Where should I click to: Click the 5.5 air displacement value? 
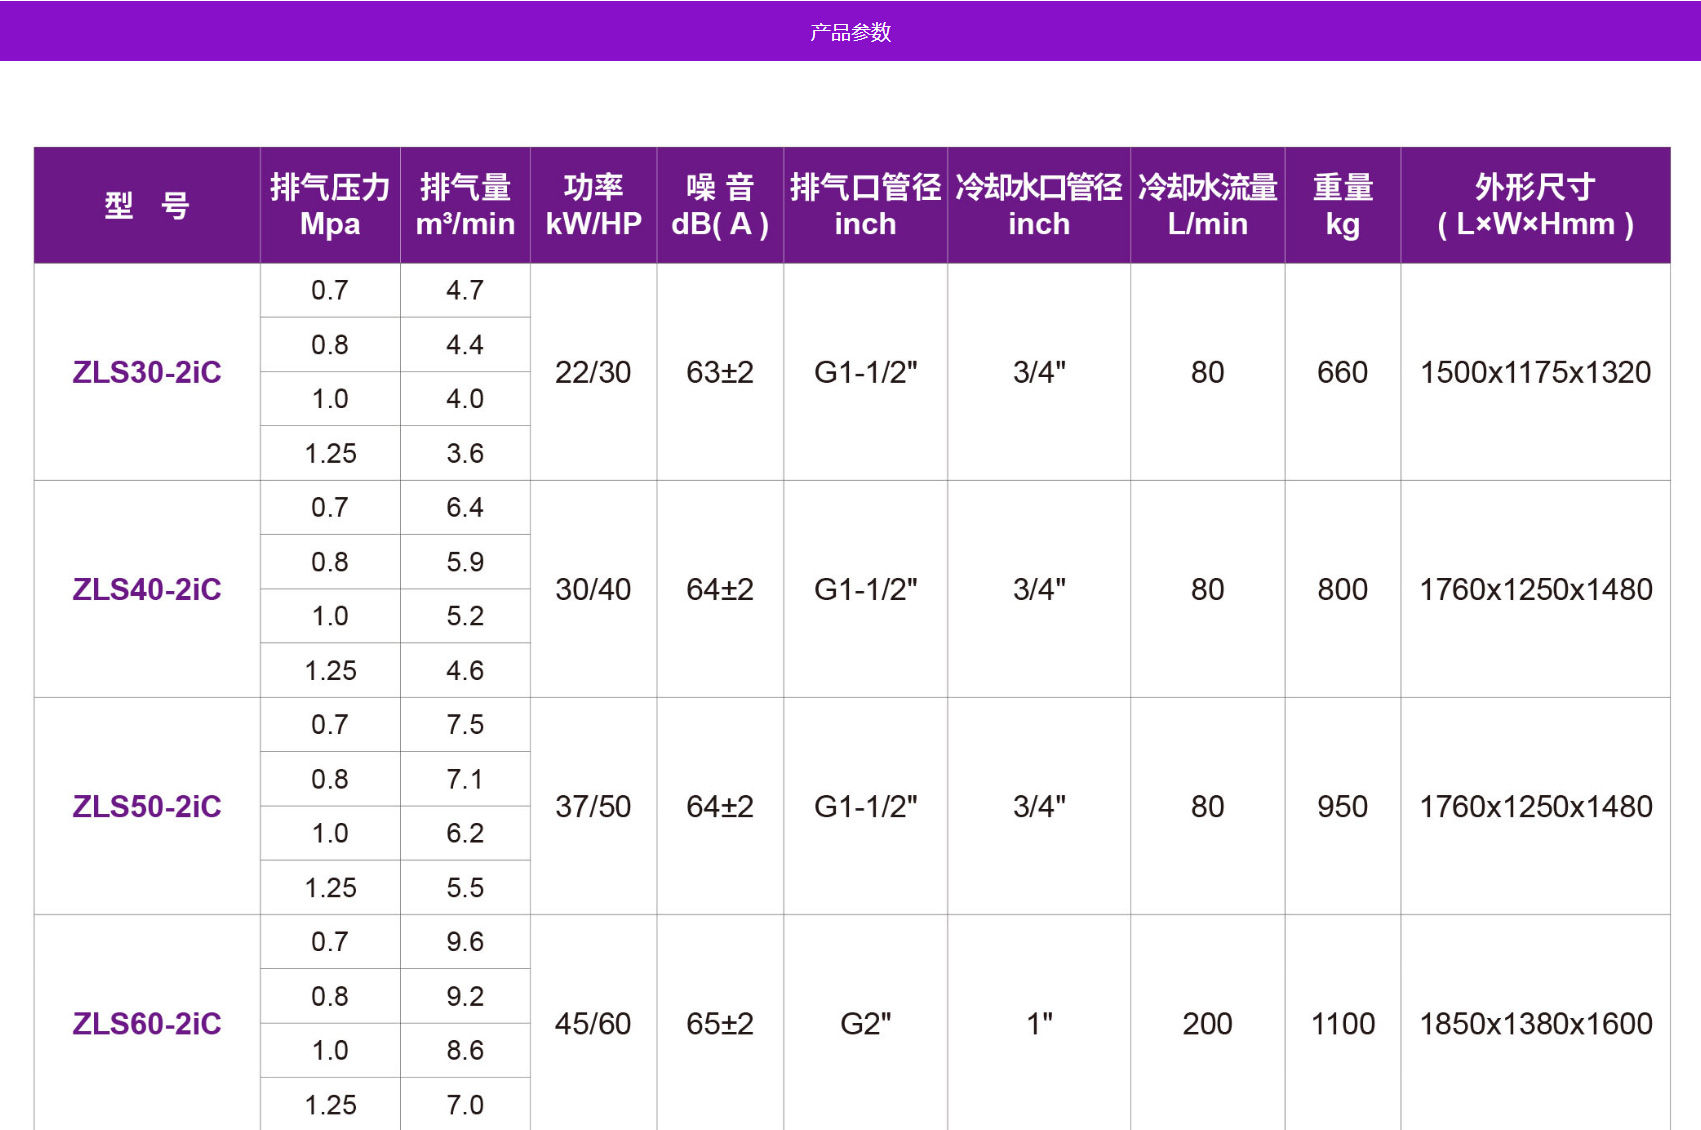(465, 887)
